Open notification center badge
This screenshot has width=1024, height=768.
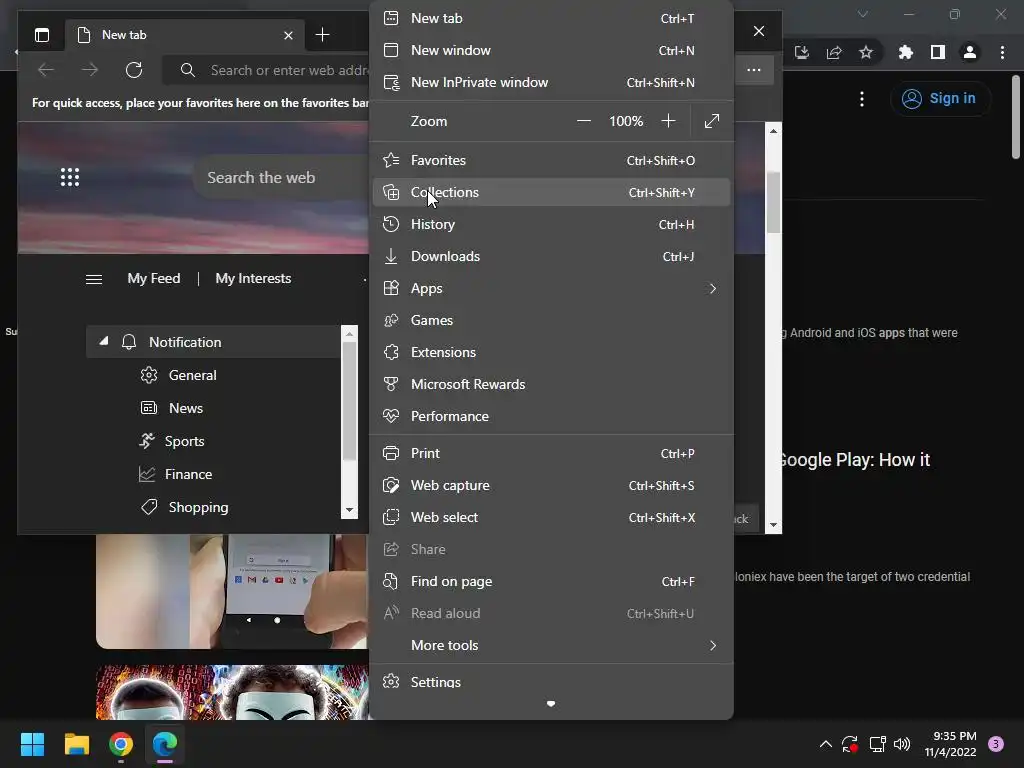pos(995,744)
